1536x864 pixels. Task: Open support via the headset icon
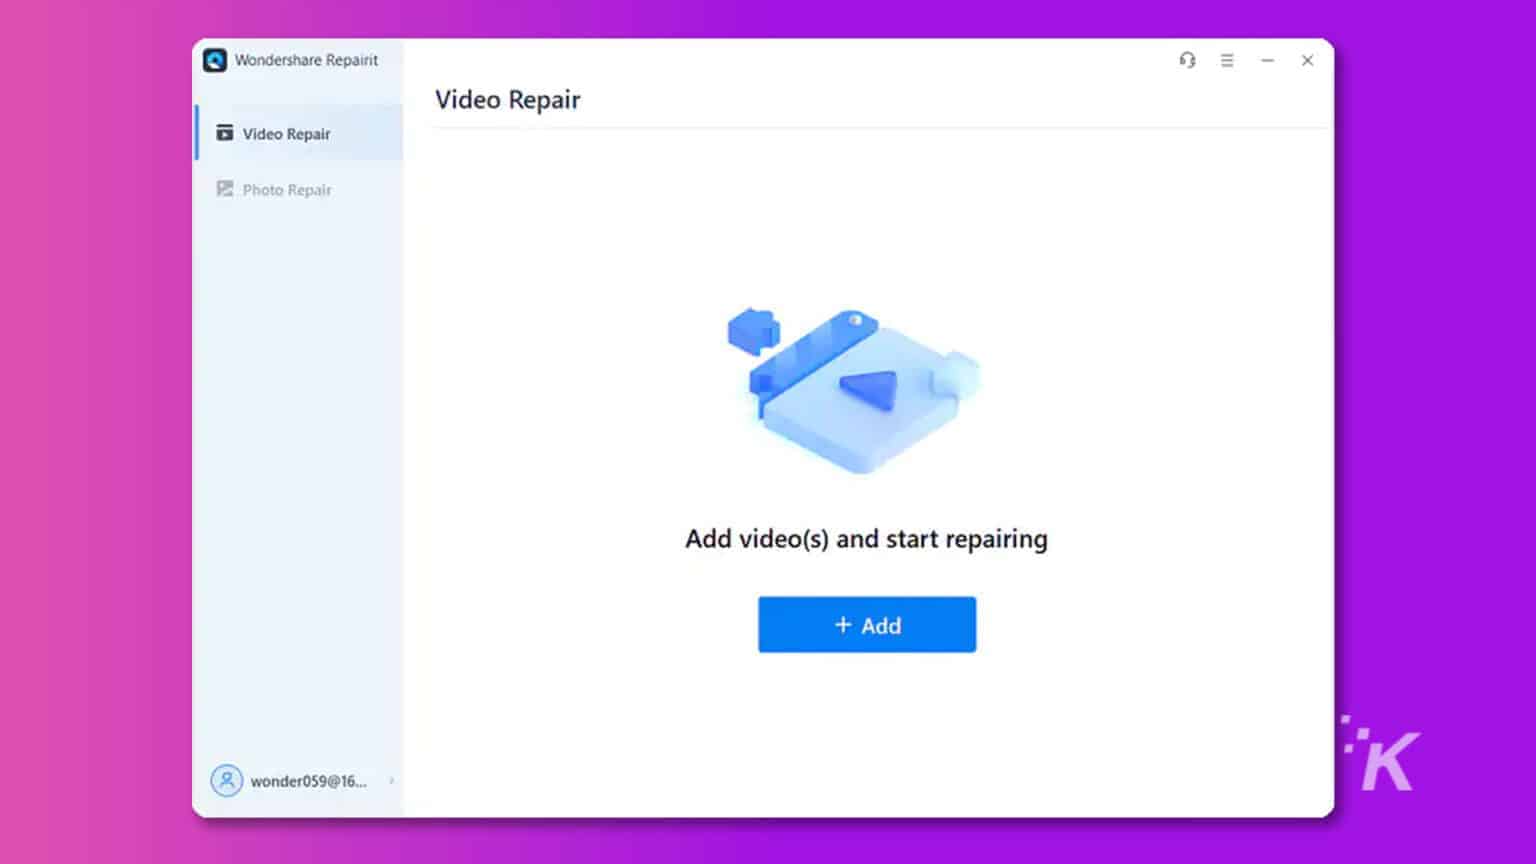(x=1187, y=60)
